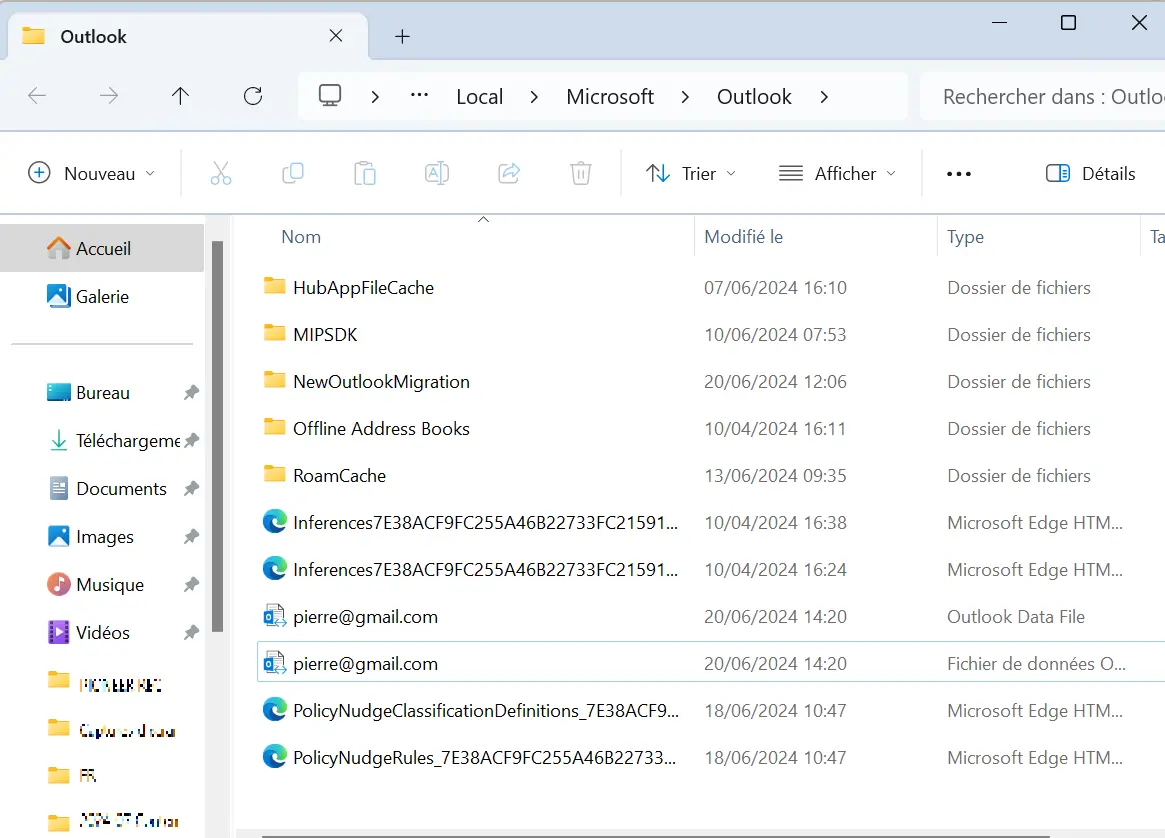Screen dimensions: 1165x838
Task: Click the pin icon next to Images
Action: 192,536
